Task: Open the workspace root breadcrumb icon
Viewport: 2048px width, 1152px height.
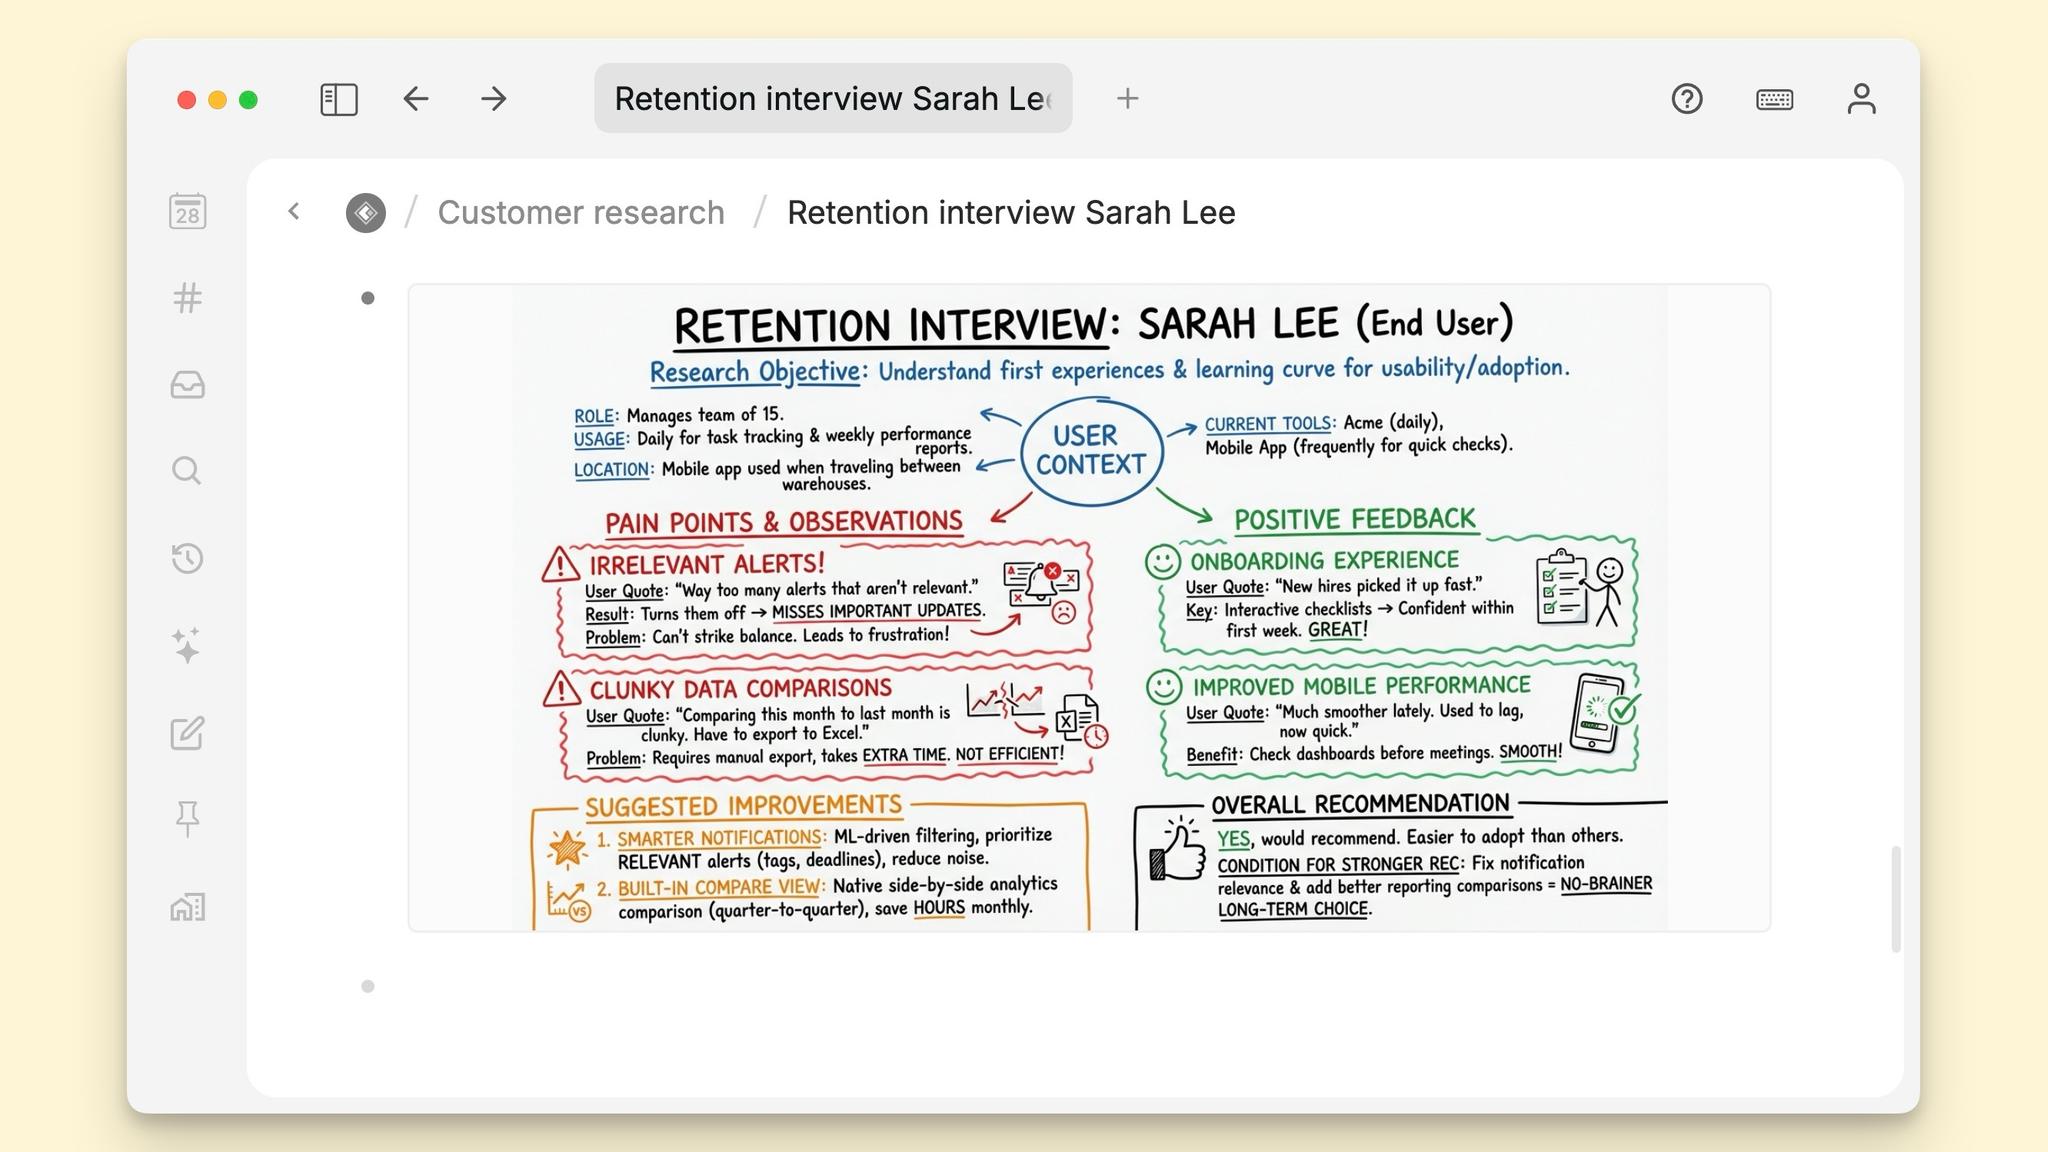Action: tap(366, 213)
